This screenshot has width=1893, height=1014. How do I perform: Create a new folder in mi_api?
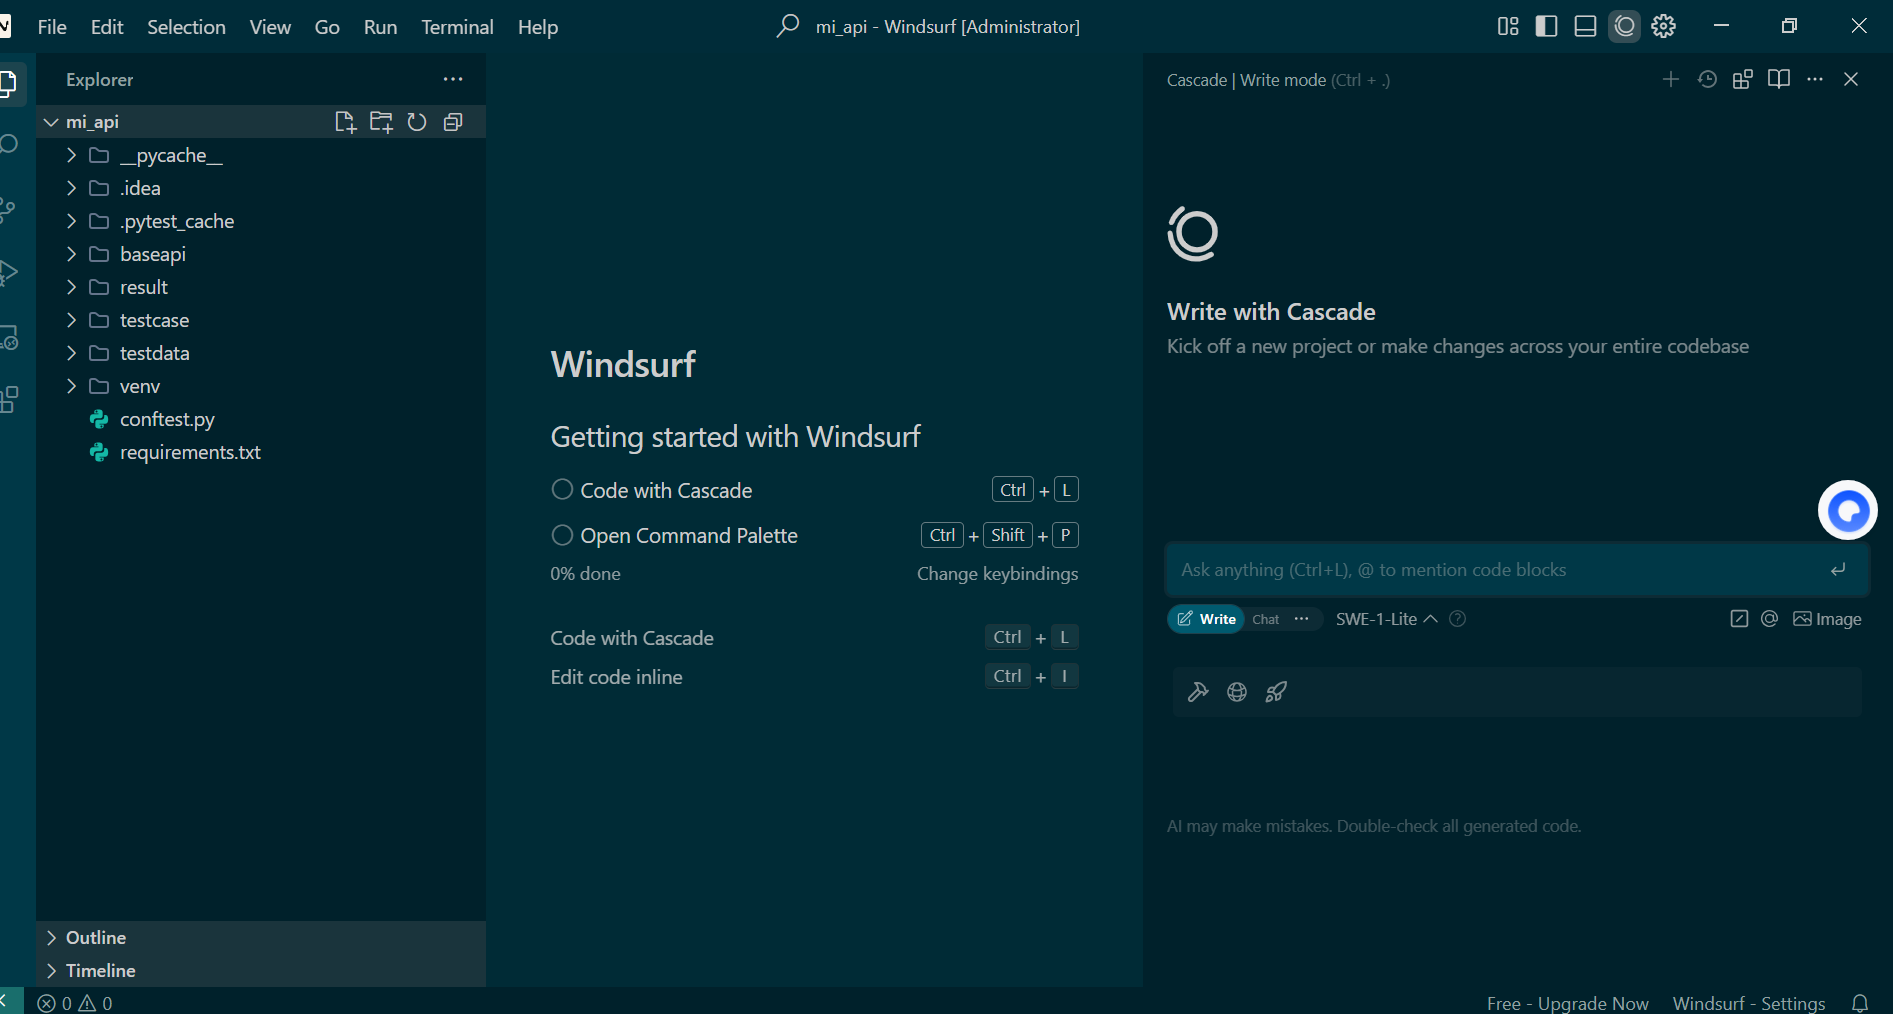pyautogui.click(x=381, y=122)
